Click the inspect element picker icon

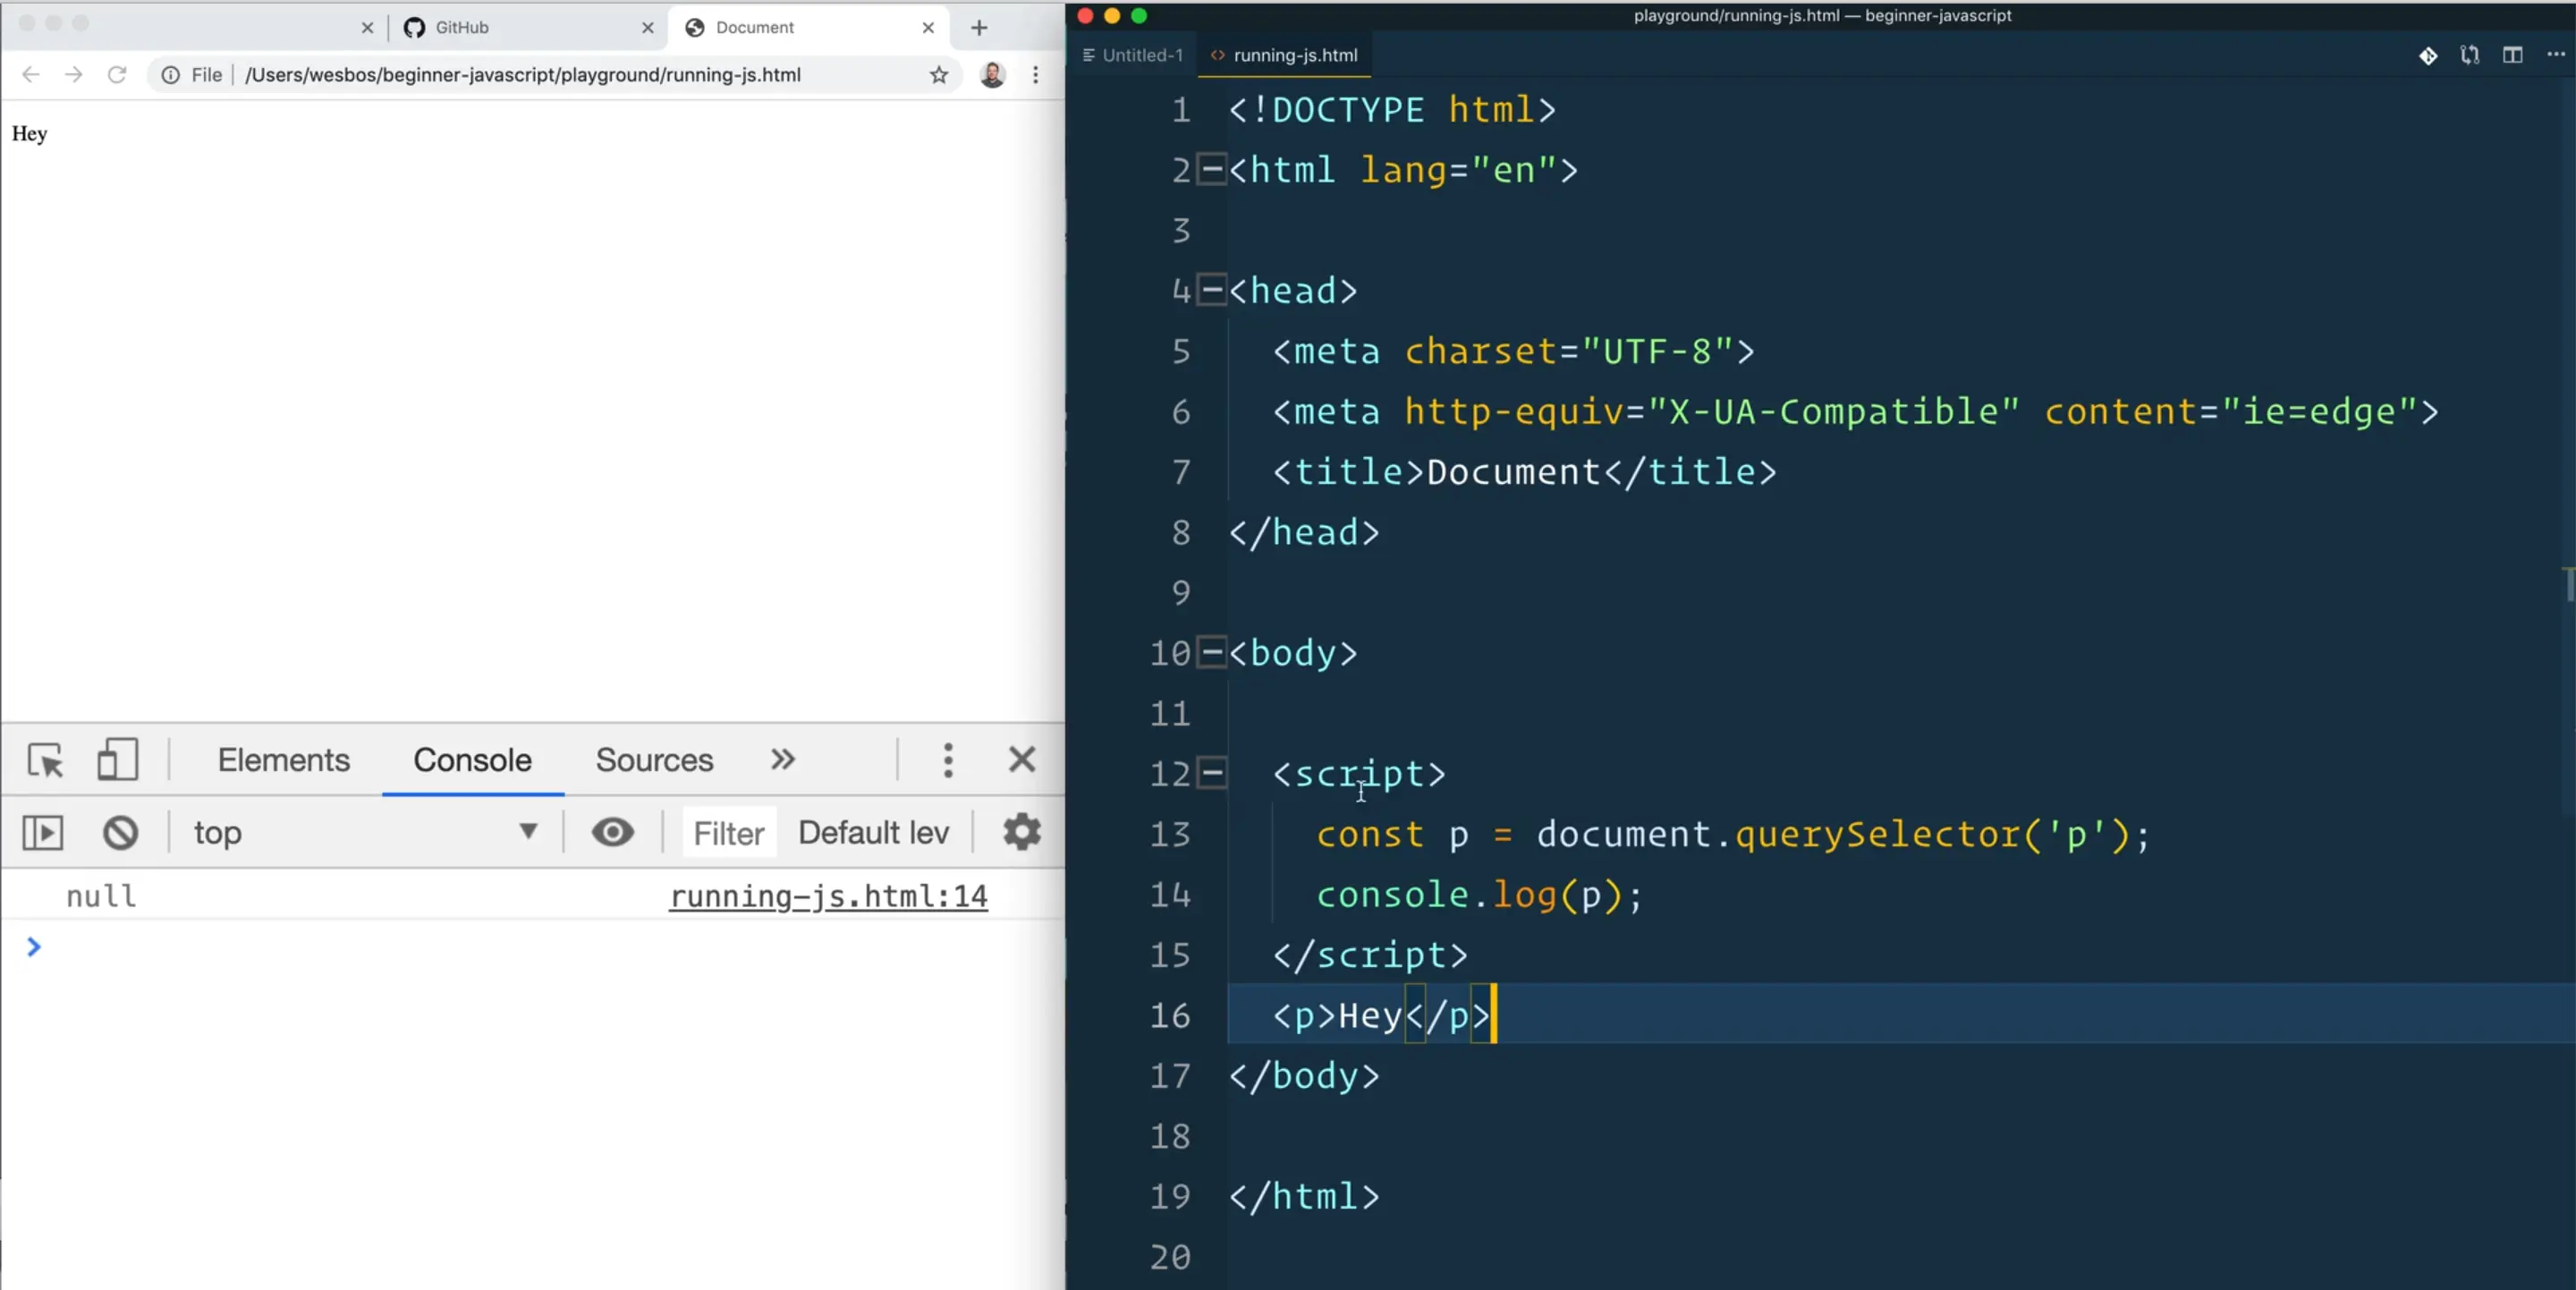click(x=45, y=760)
